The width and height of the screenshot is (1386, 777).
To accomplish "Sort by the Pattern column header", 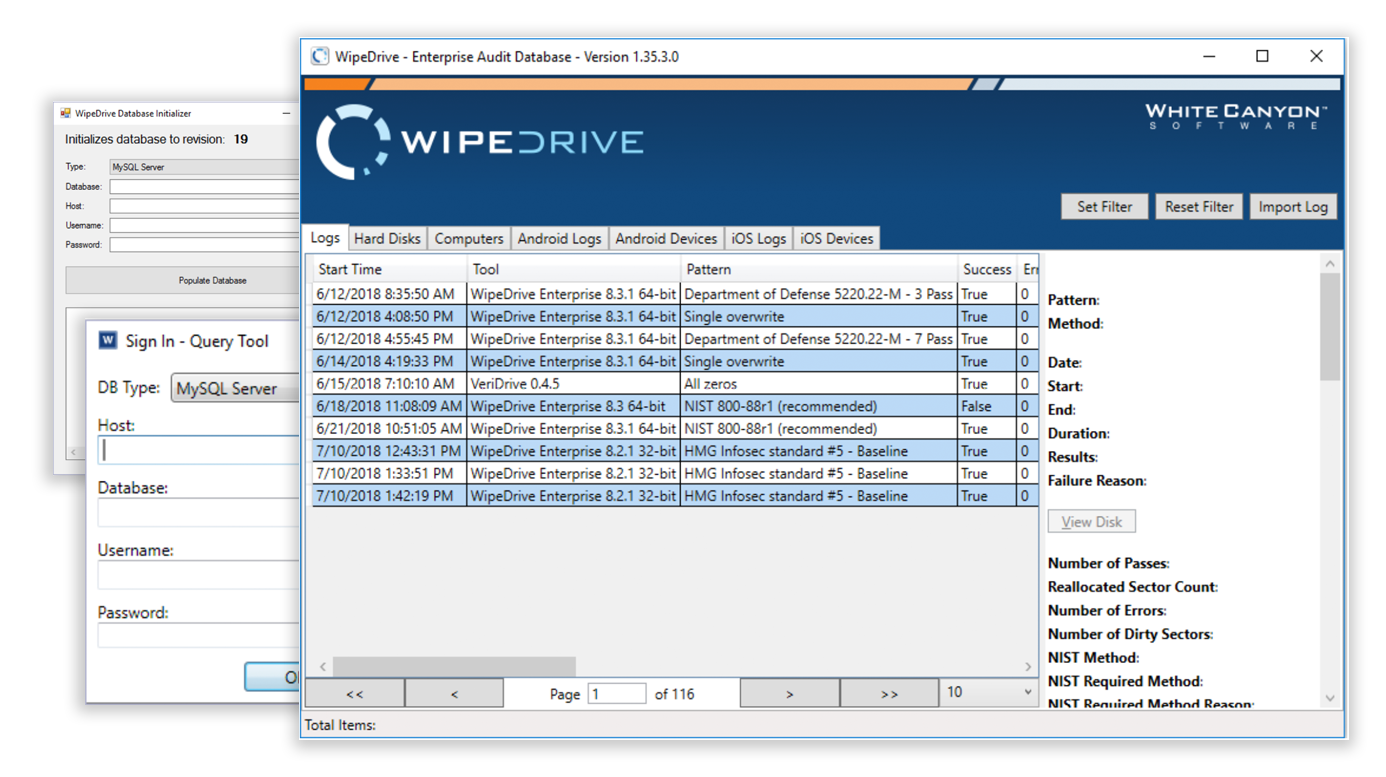I will (x=819, y=269).
